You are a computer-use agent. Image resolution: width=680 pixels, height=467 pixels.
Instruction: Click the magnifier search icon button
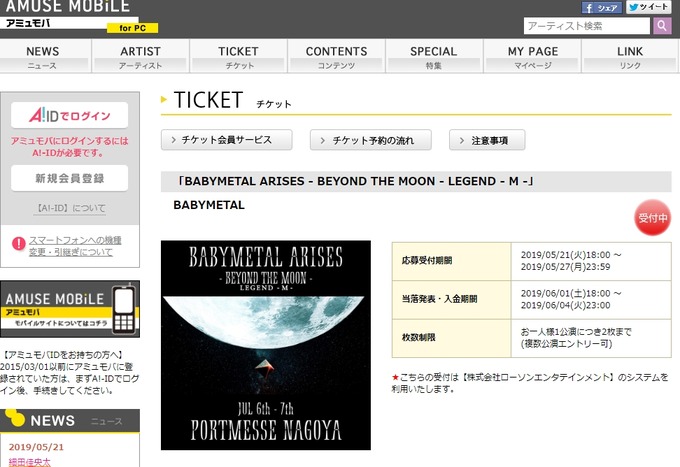662,26
